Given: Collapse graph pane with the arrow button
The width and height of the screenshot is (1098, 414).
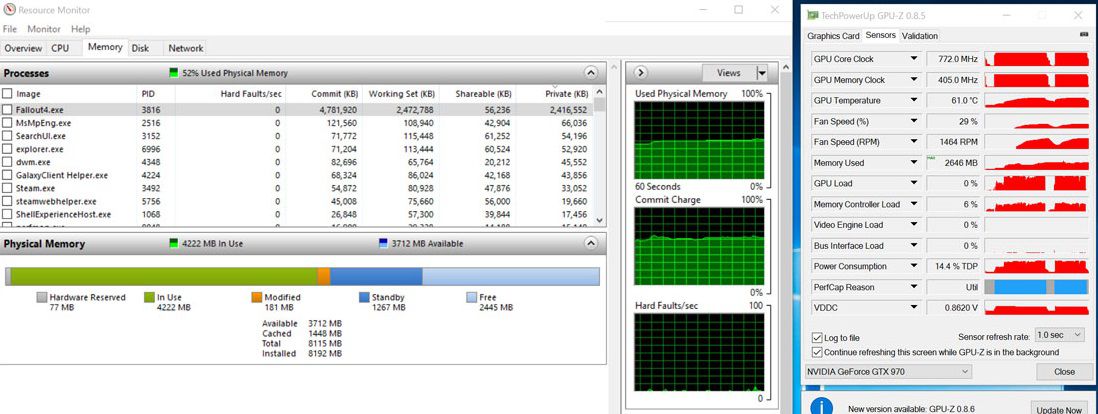Looking at the screenshot, I should click(641, 73).
